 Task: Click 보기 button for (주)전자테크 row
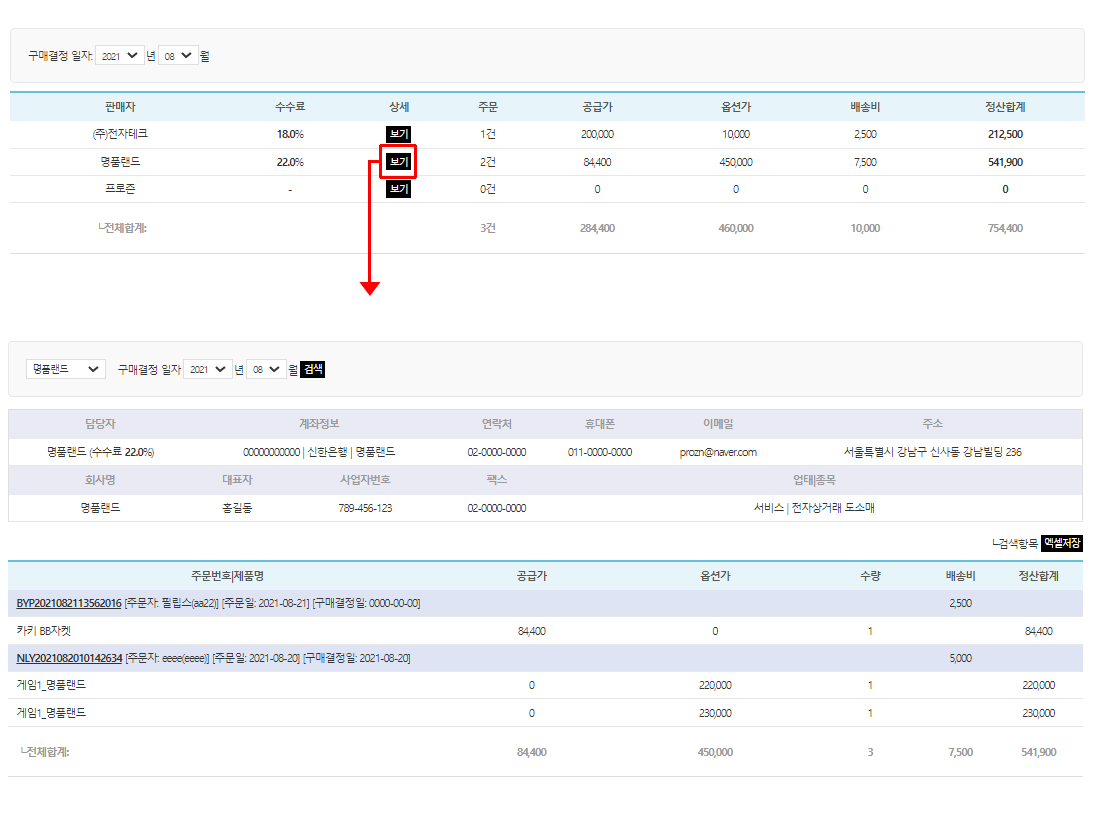point(399,134)
